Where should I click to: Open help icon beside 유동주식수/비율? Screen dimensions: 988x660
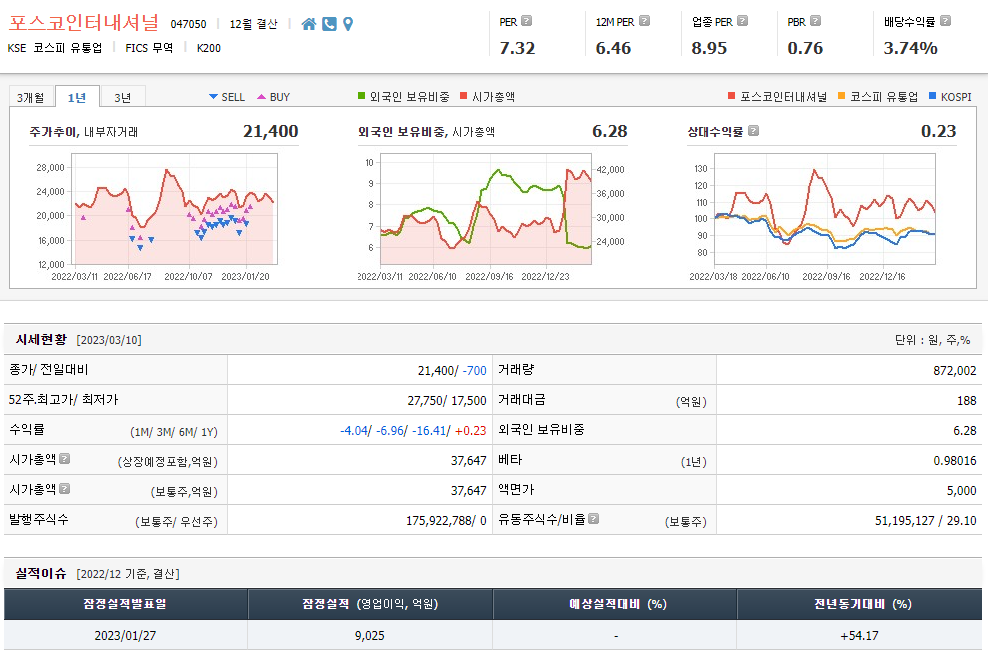(594, 519)
